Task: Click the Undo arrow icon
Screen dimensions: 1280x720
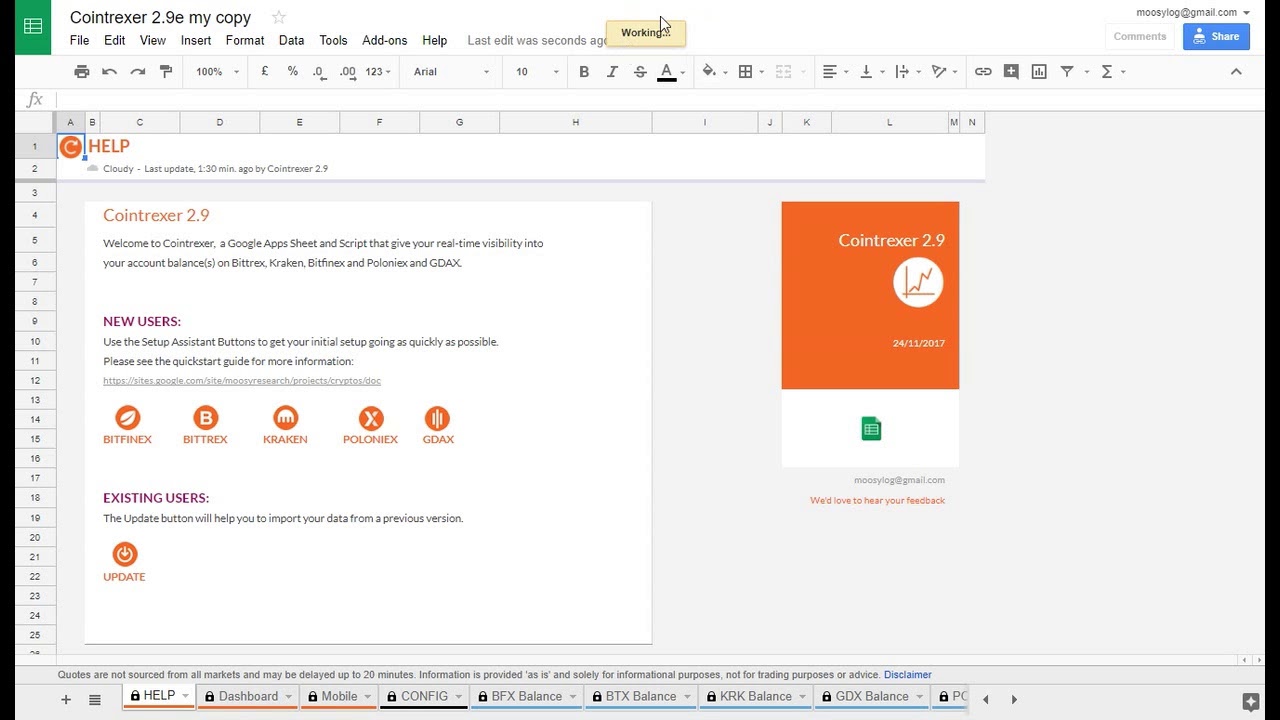Action: click(x=110, y=72)
